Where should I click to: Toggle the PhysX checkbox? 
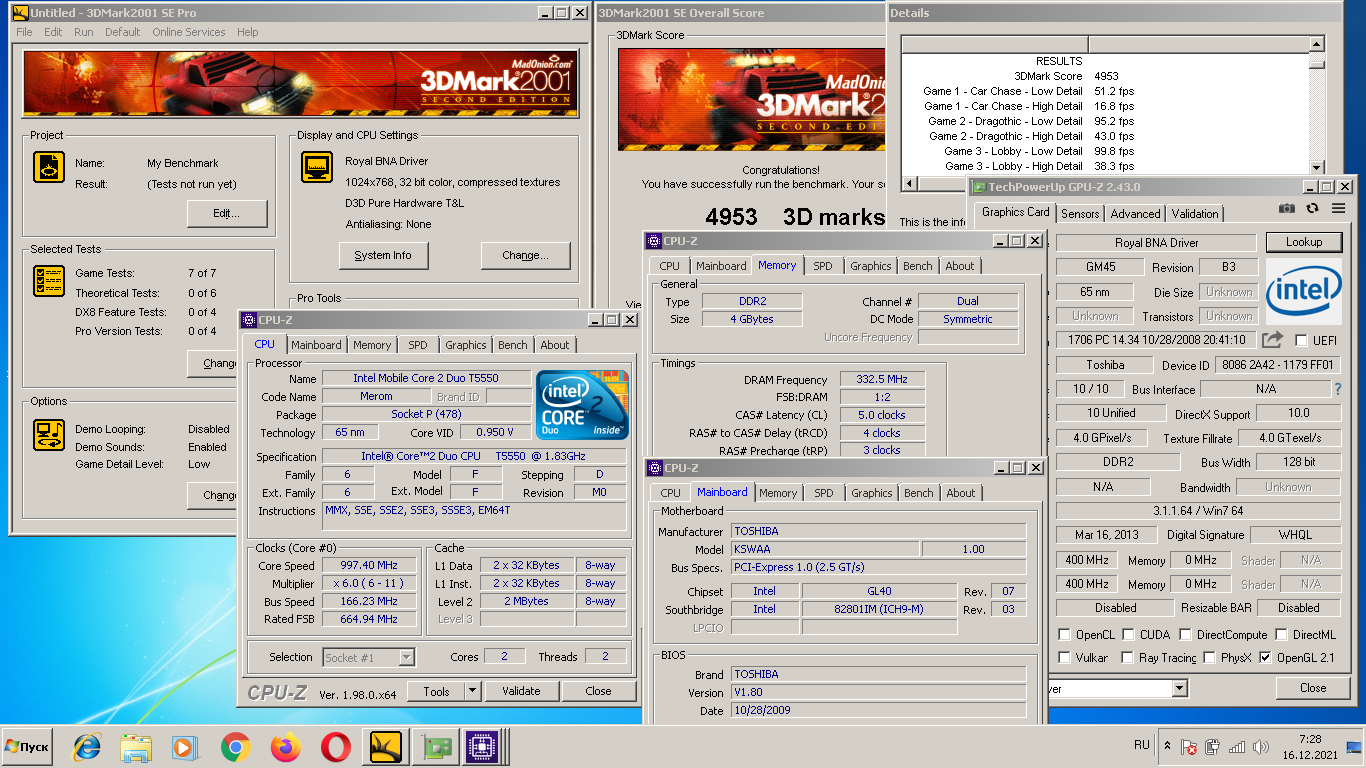(x=1209, y=658)
